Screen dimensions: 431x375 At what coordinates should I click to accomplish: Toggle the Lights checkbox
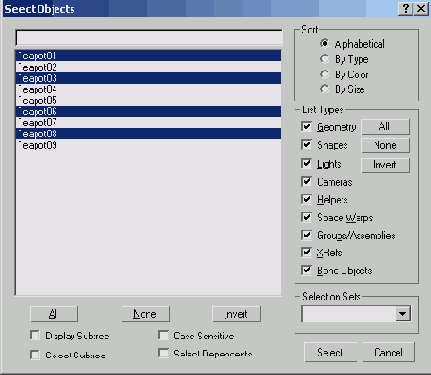tap(306, 164)
